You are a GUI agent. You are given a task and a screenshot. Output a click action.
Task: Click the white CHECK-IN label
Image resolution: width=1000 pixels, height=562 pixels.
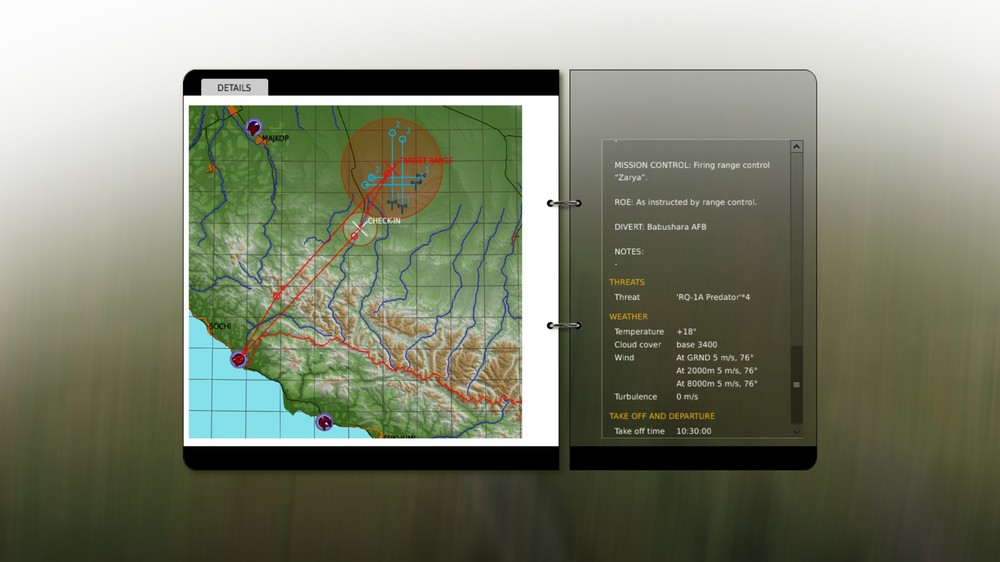click(x=384, y=221)
